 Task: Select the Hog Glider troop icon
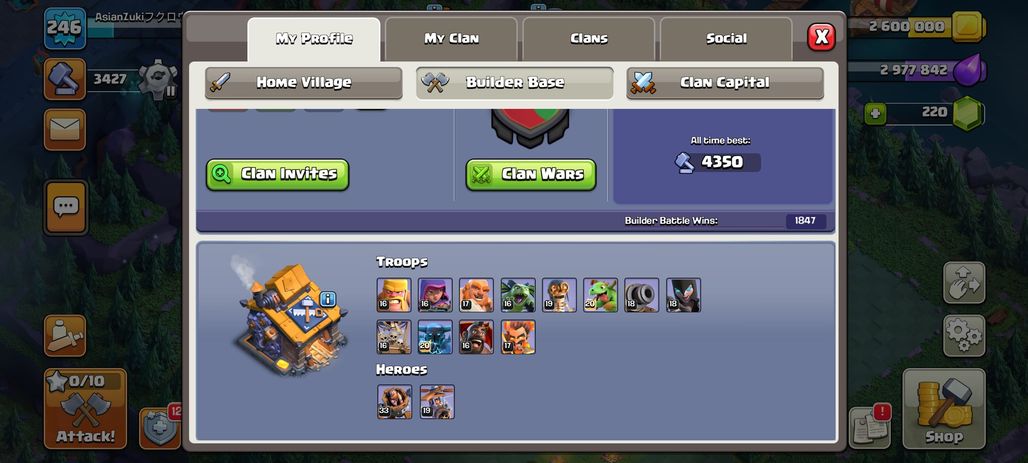click(477, 337)
